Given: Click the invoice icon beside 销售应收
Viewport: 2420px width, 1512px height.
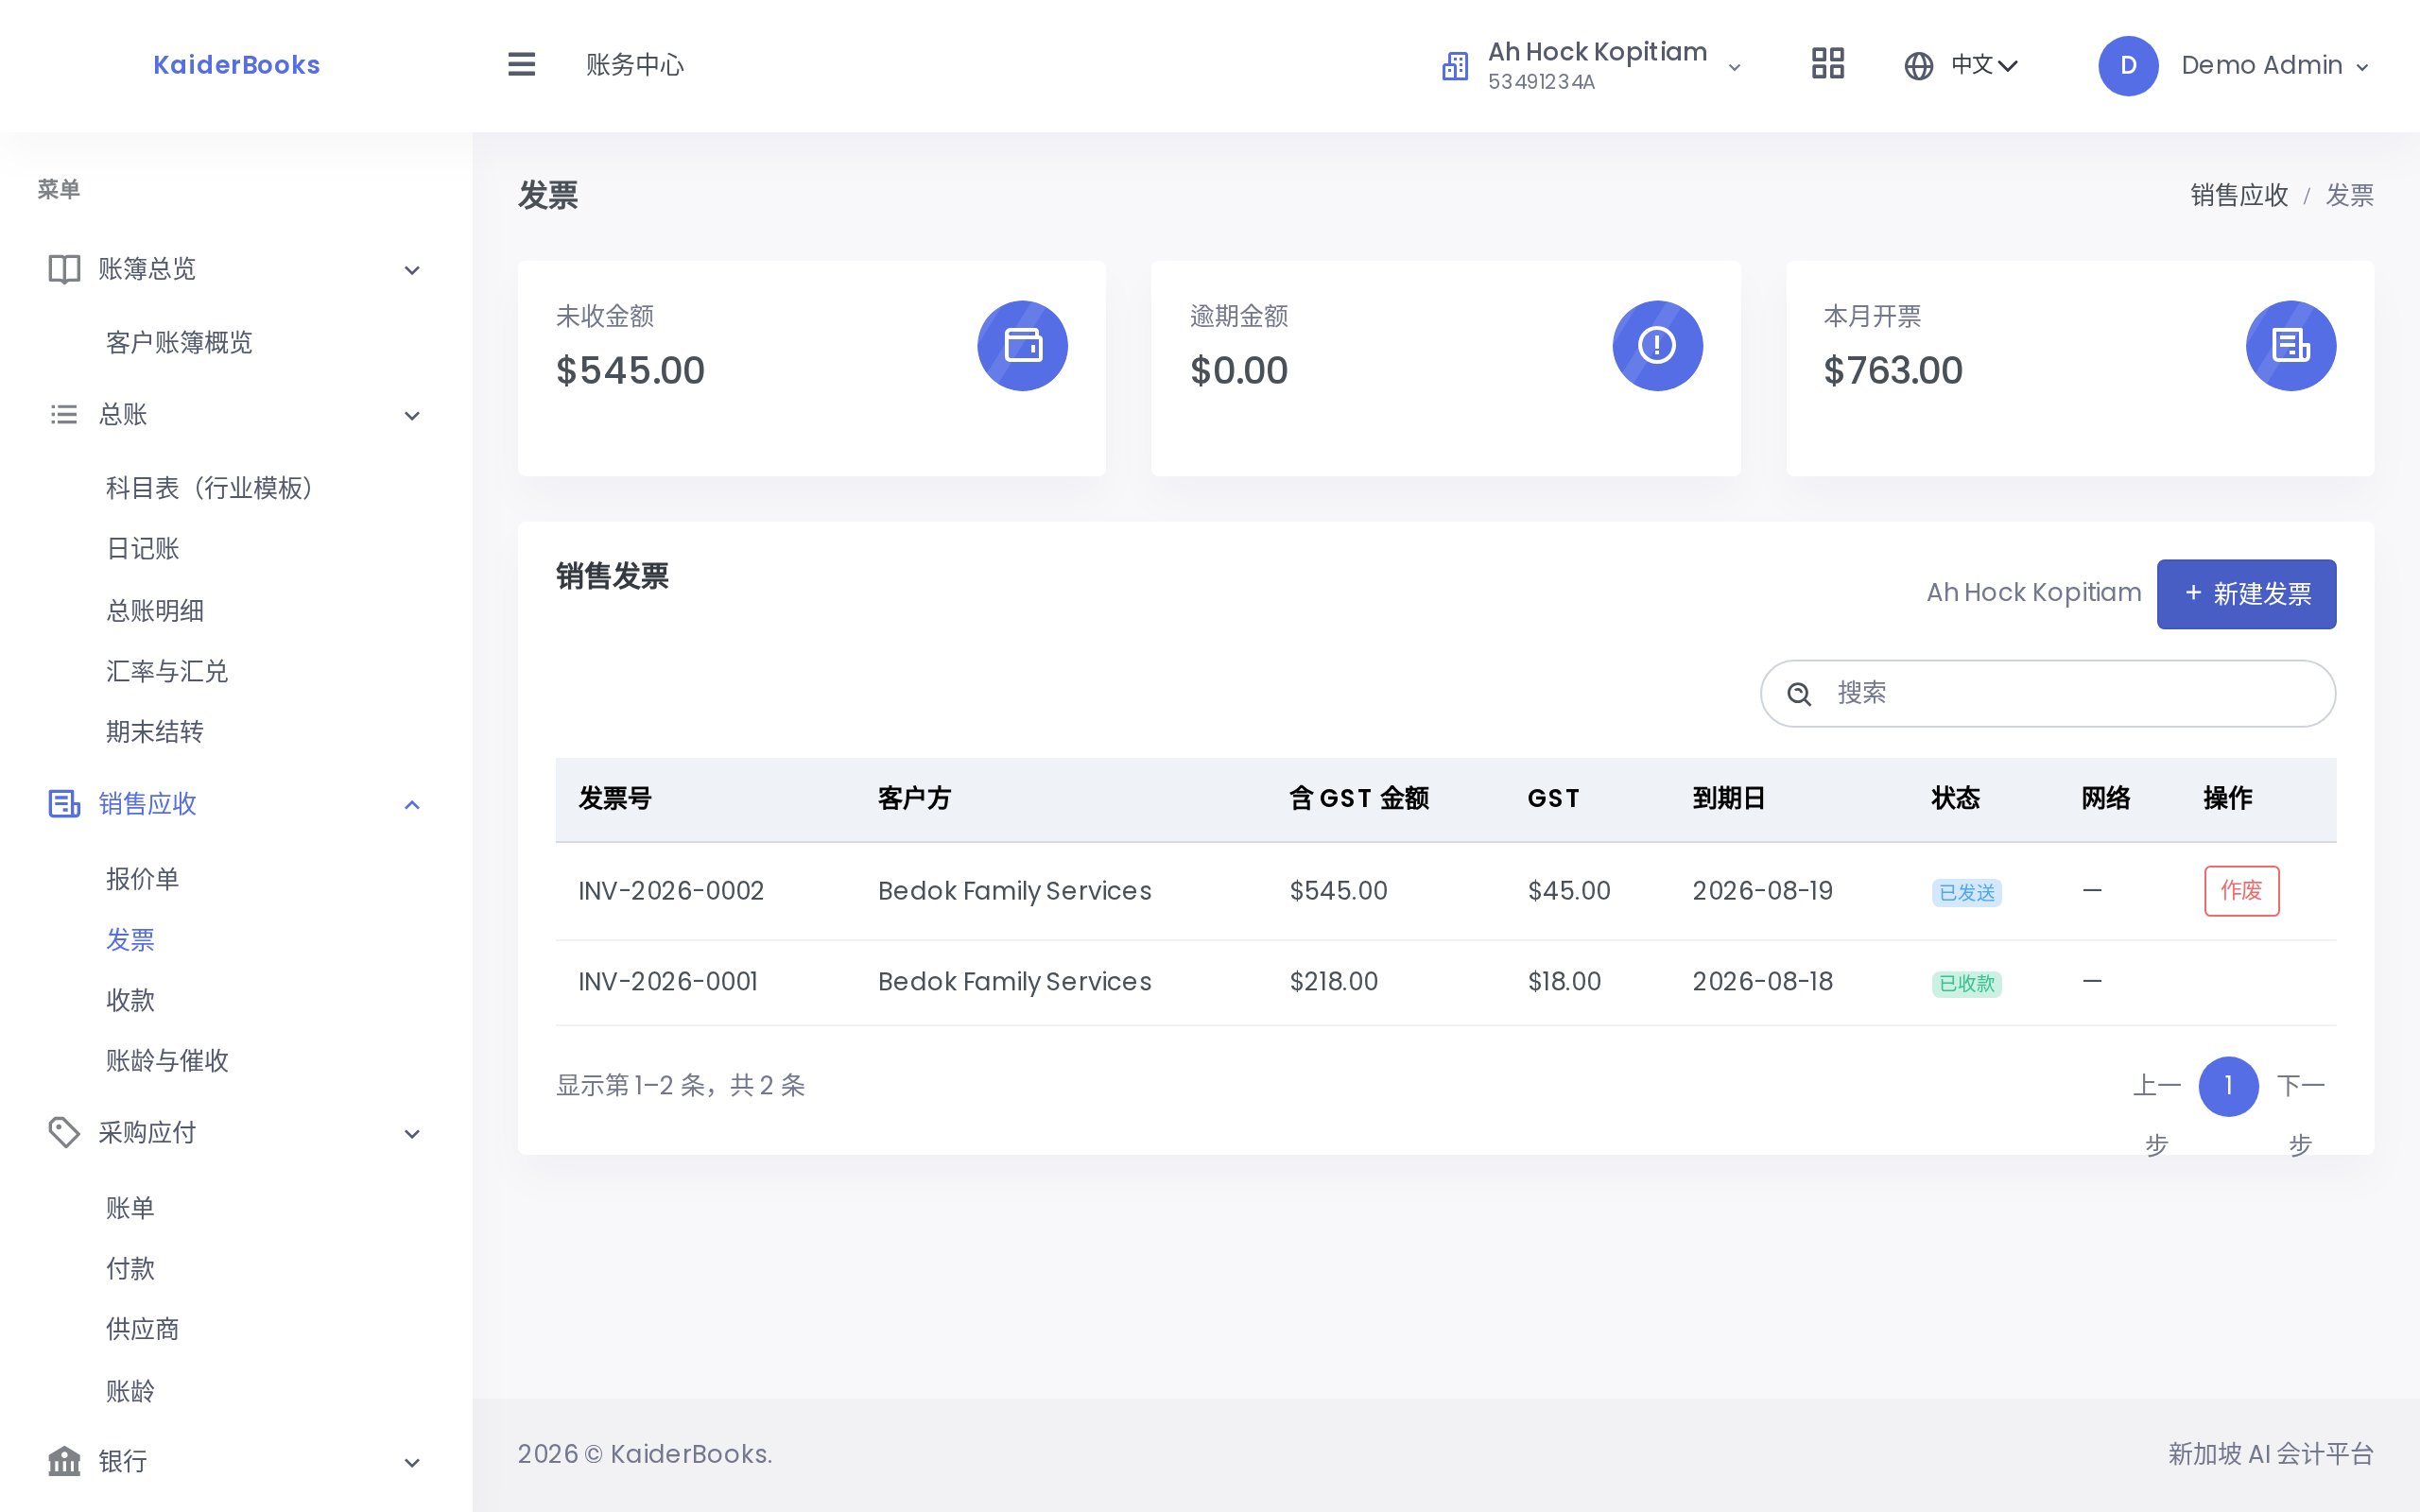Looking at the screenshot, I should click(64, 804).
